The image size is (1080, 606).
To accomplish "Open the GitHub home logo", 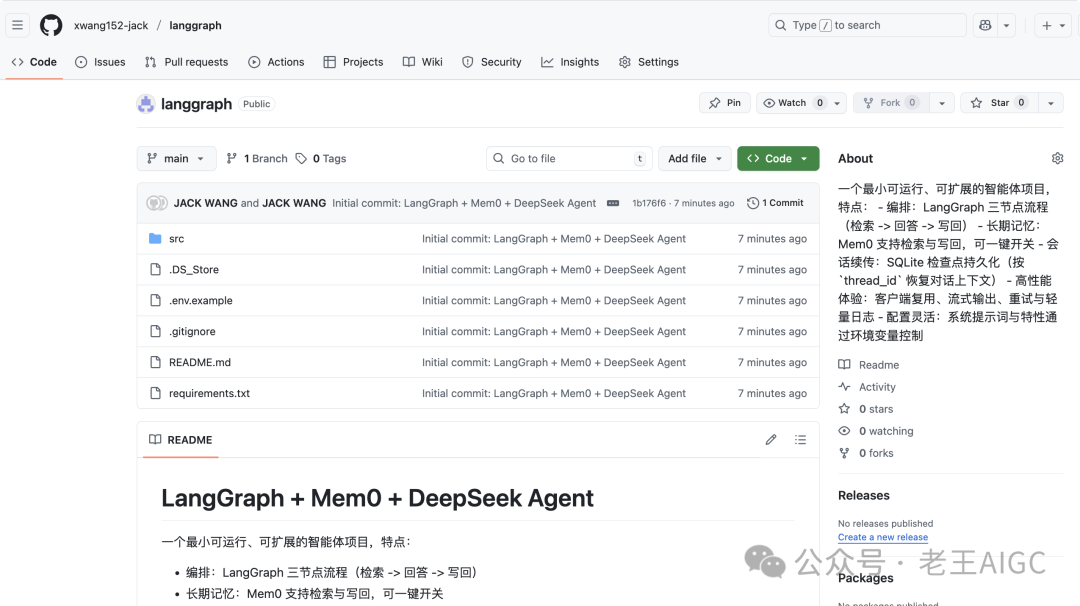I will tap(50, 25).
